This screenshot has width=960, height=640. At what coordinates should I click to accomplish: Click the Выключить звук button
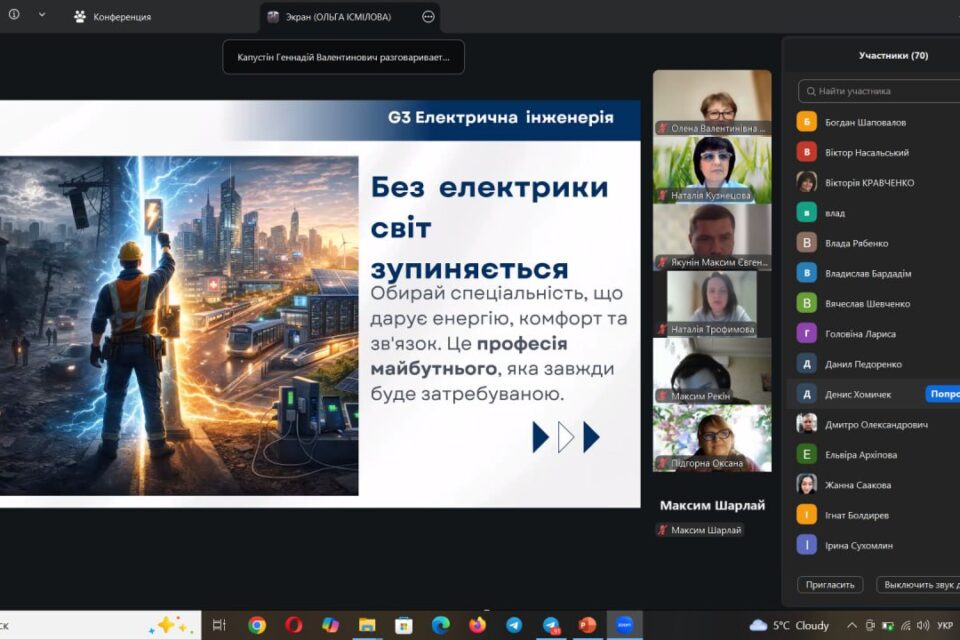click(918, 585)
